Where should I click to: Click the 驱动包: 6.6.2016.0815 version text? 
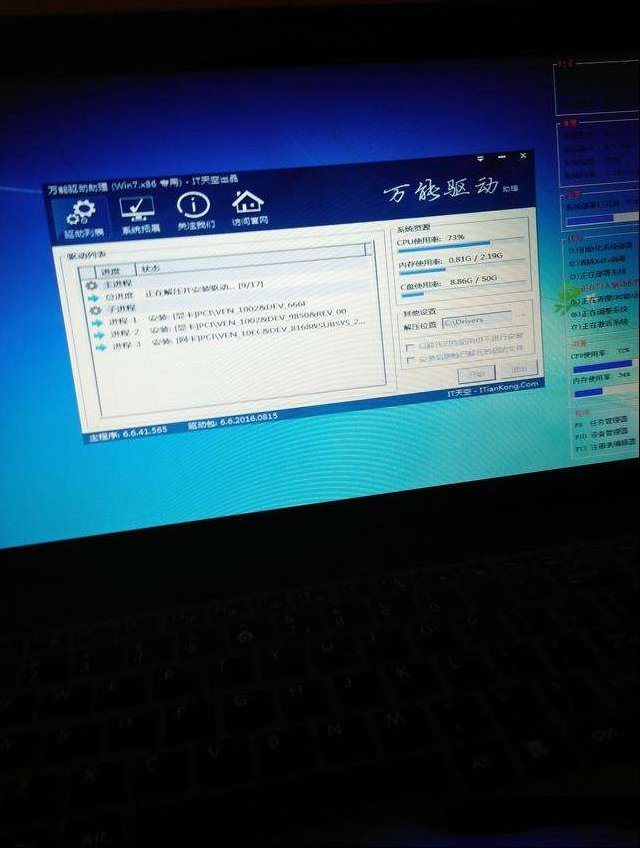coord(233,422)
